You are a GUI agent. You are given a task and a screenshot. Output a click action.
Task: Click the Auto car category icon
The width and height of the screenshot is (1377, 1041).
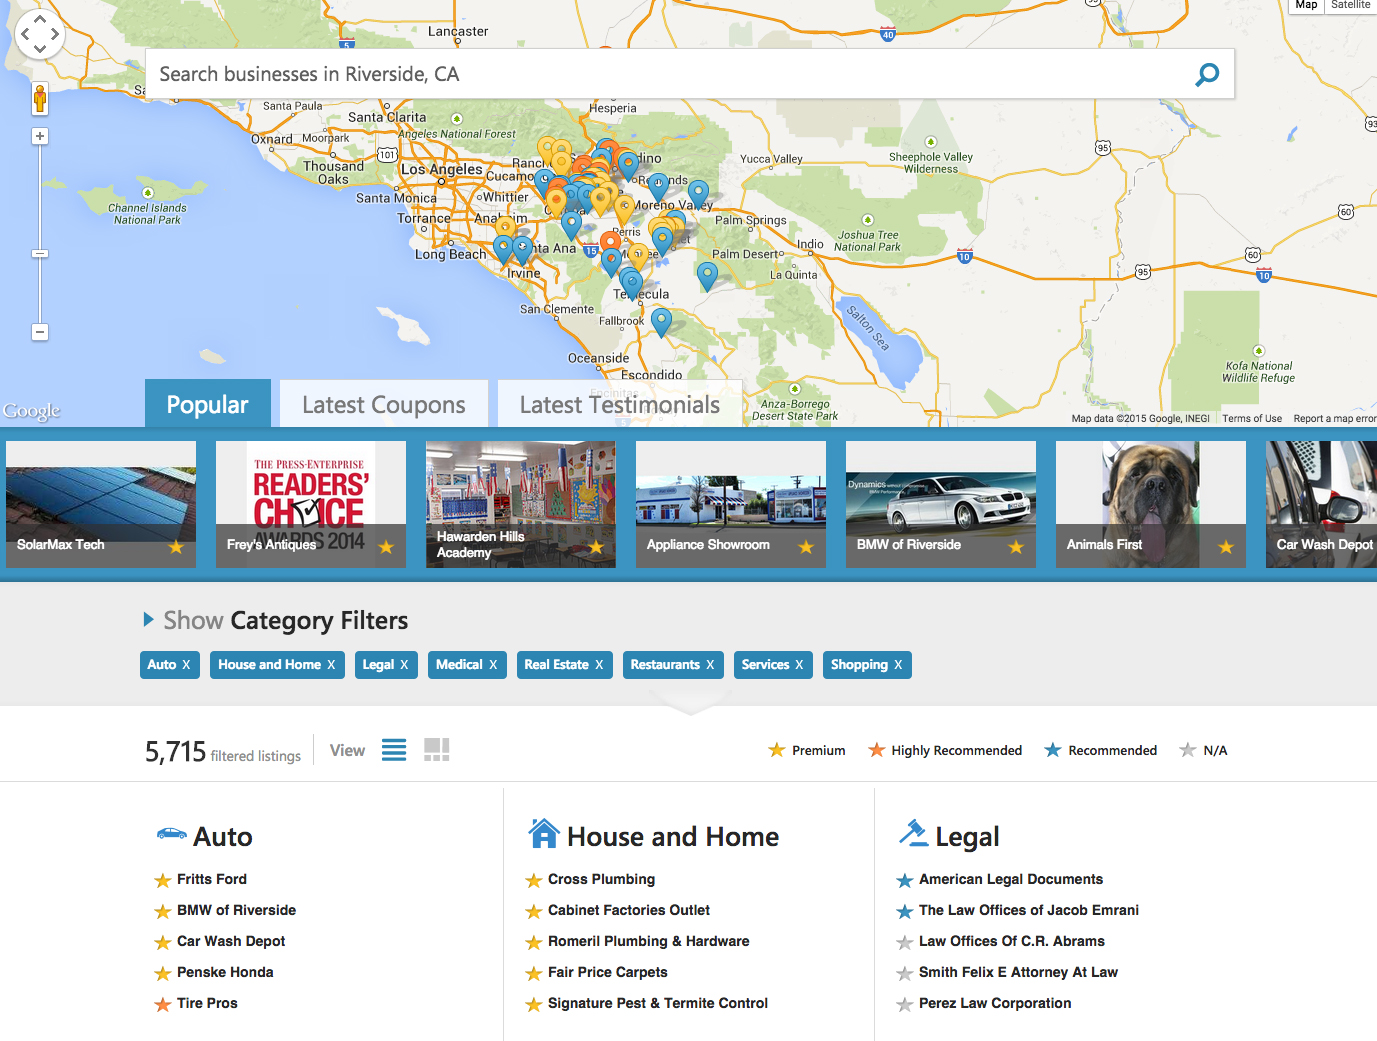(x=172, y=834)
